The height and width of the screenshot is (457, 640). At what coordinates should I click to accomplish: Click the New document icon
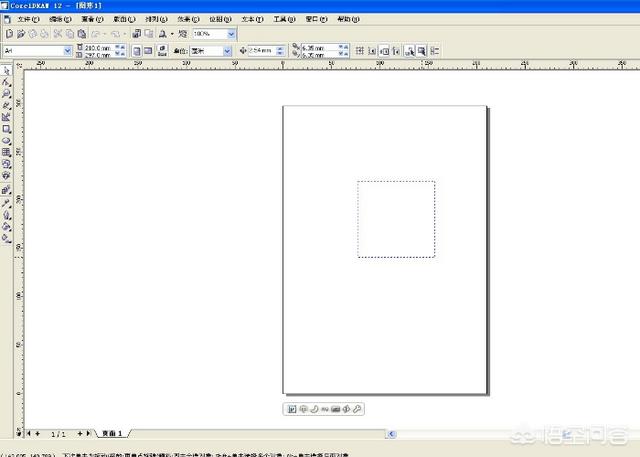(9, 34)
